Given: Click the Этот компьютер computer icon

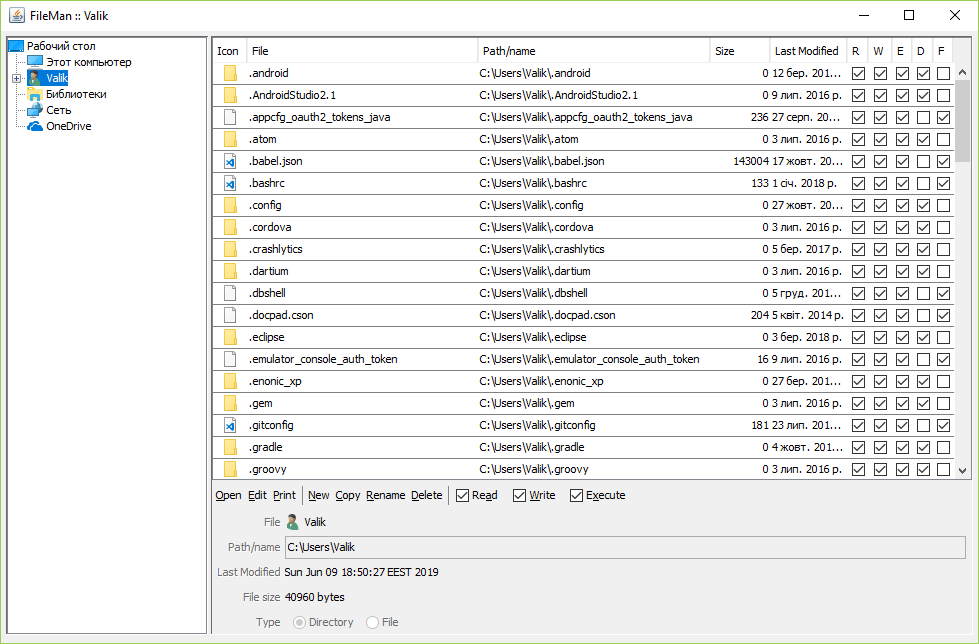Looking at the screenshot, I should coord(36,61).
